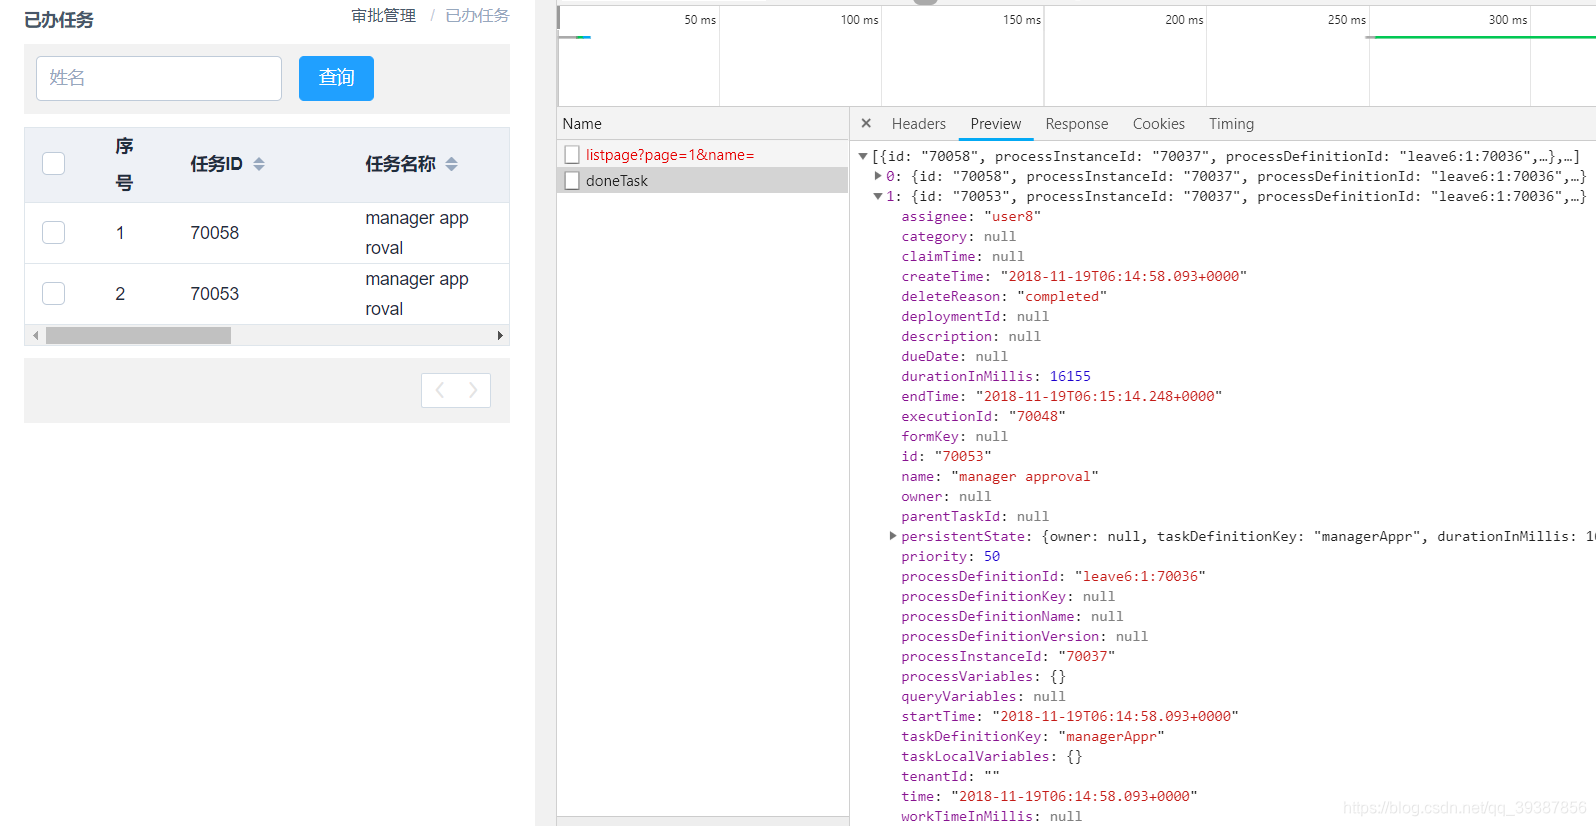This screenshot has height=826, width=1596.
Task: Click the createTime value line
Action: click(x=1074, y=276)
